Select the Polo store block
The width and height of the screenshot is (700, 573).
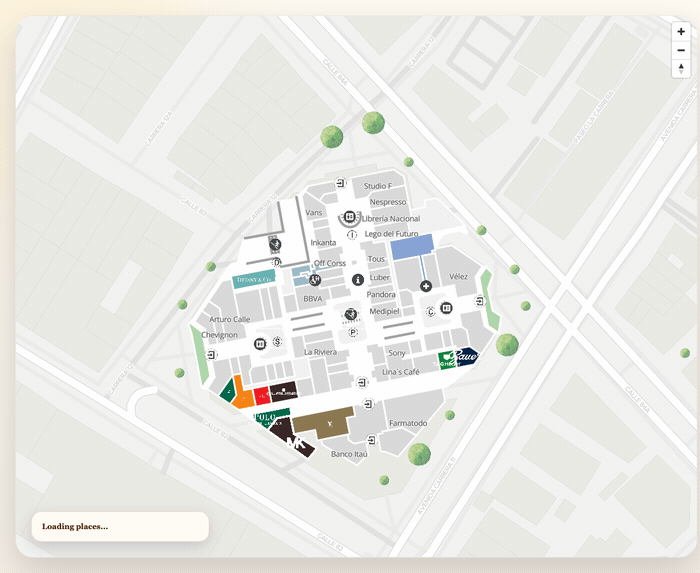272,418
